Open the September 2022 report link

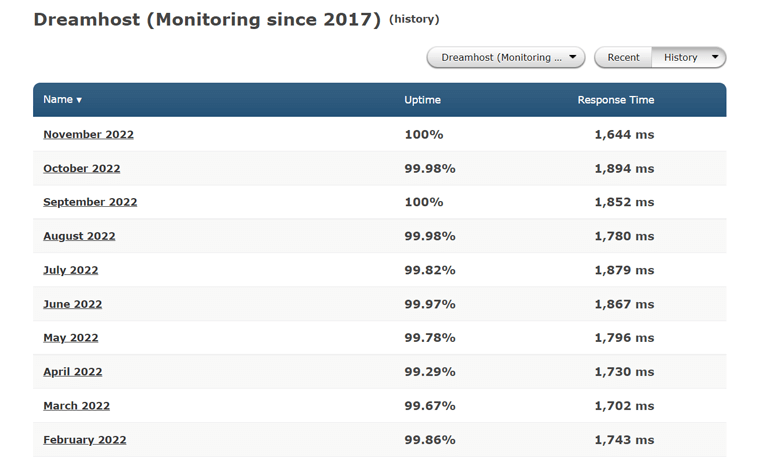(90, 202)
